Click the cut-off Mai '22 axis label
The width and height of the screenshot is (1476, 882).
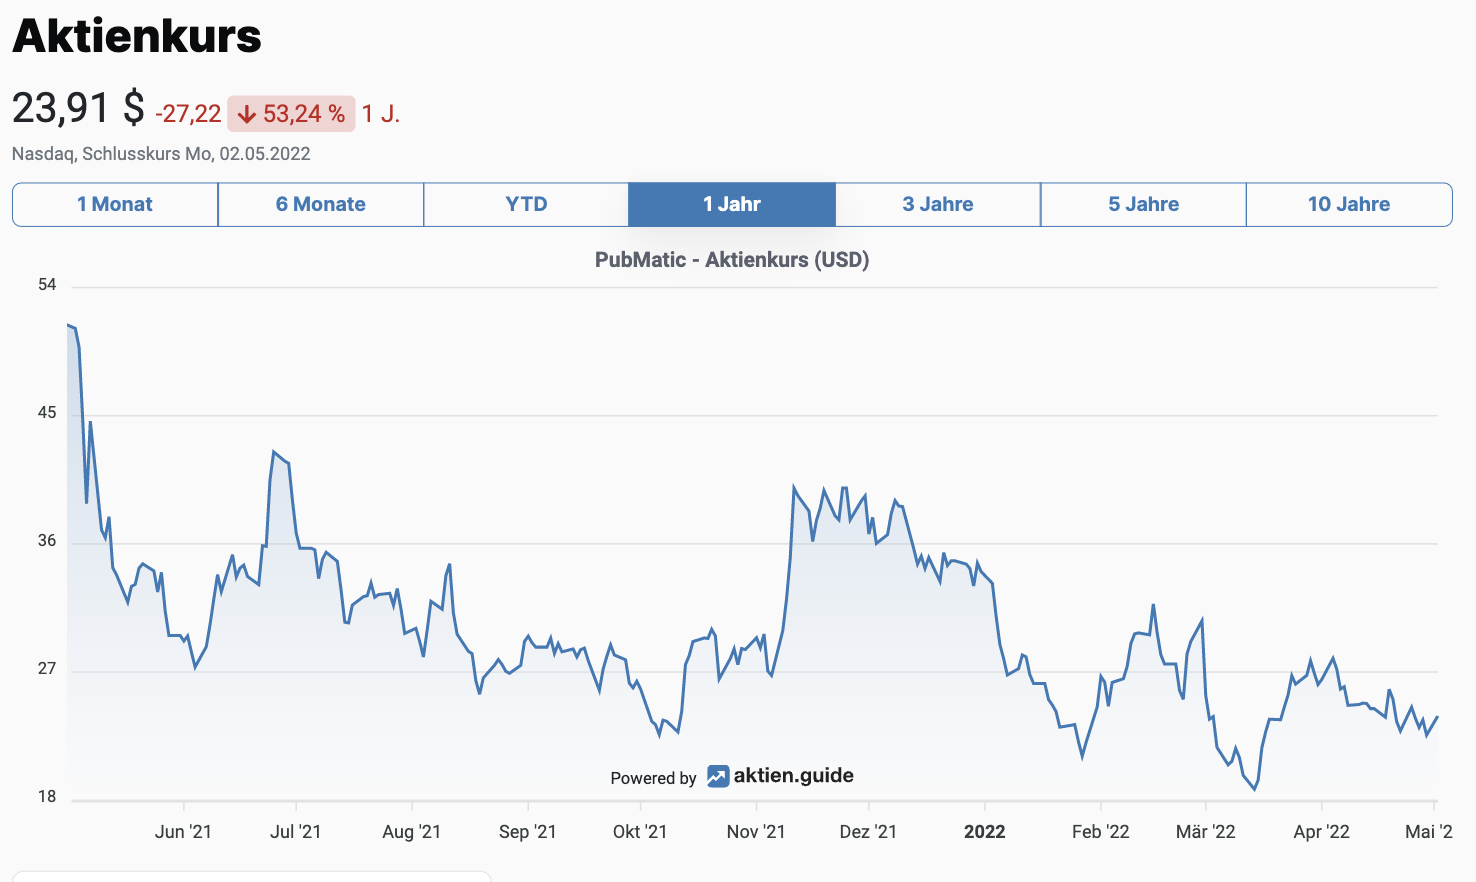1429,832
